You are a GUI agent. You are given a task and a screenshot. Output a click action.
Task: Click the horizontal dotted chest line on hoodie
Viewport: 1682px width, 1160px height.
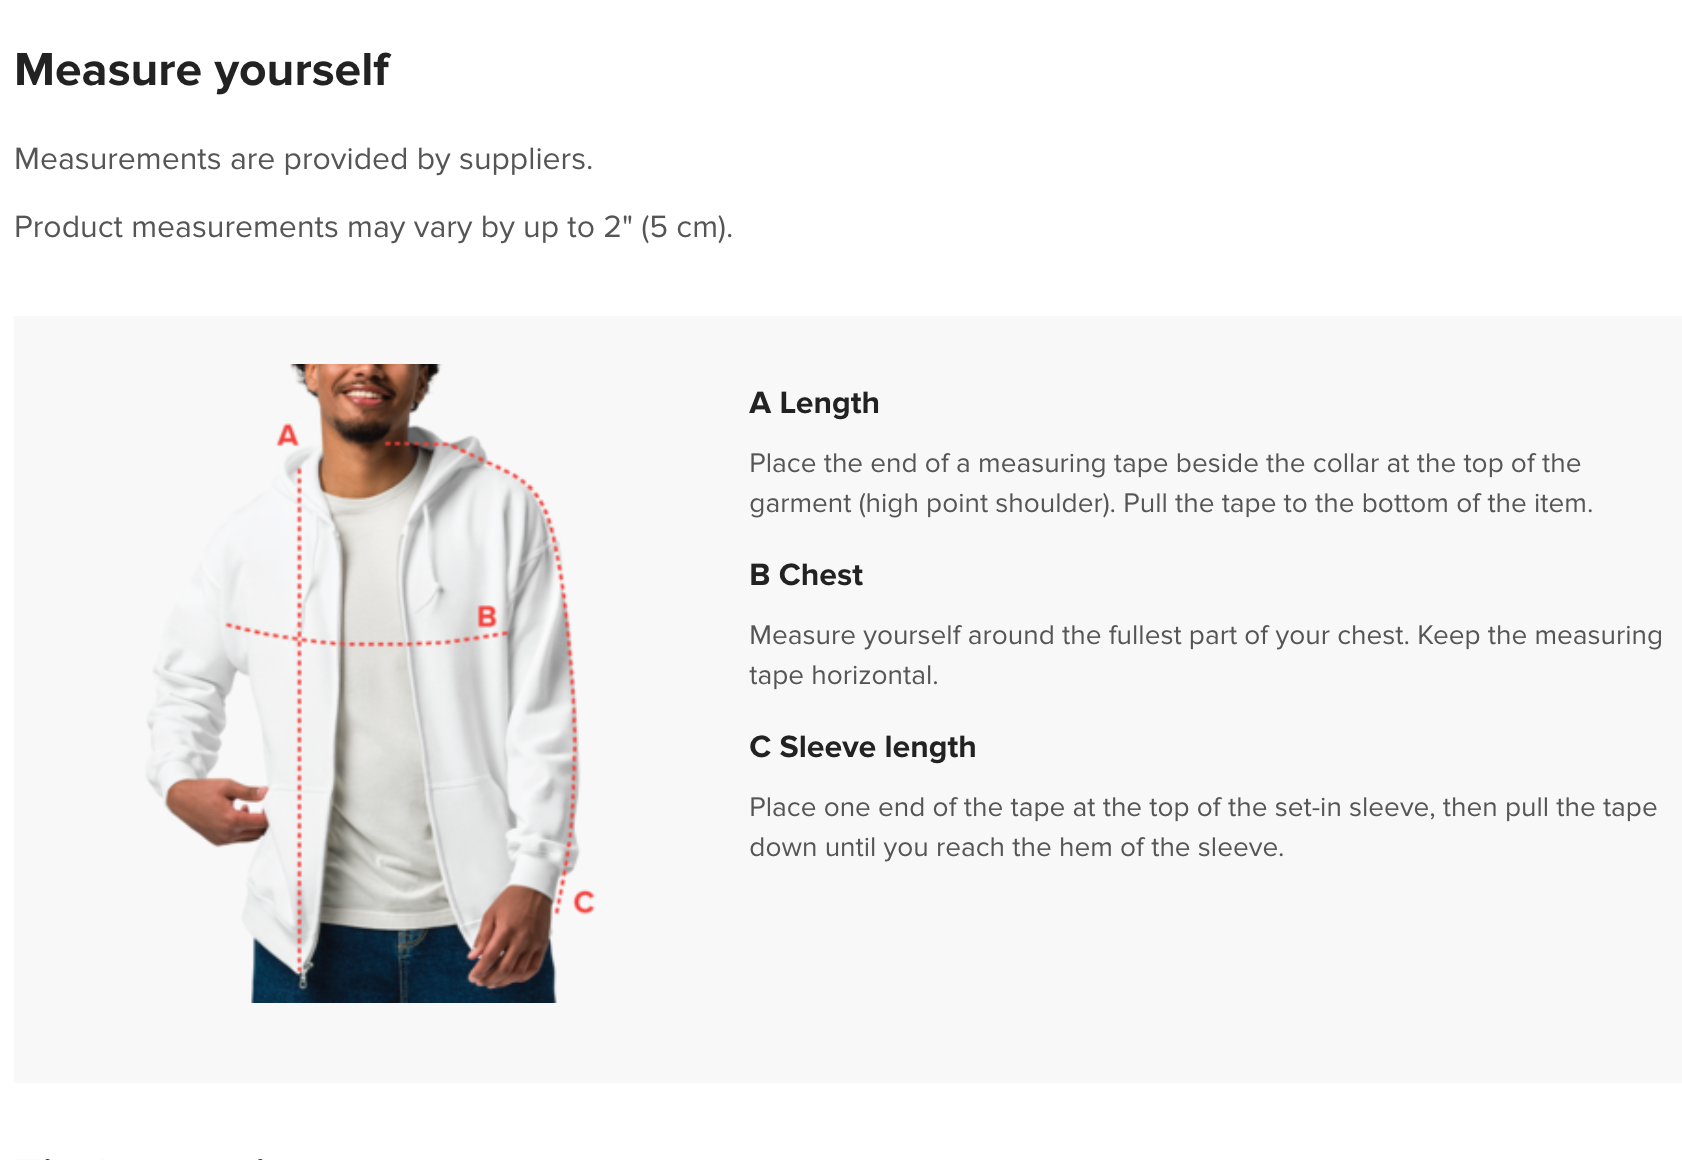point(367,637)
